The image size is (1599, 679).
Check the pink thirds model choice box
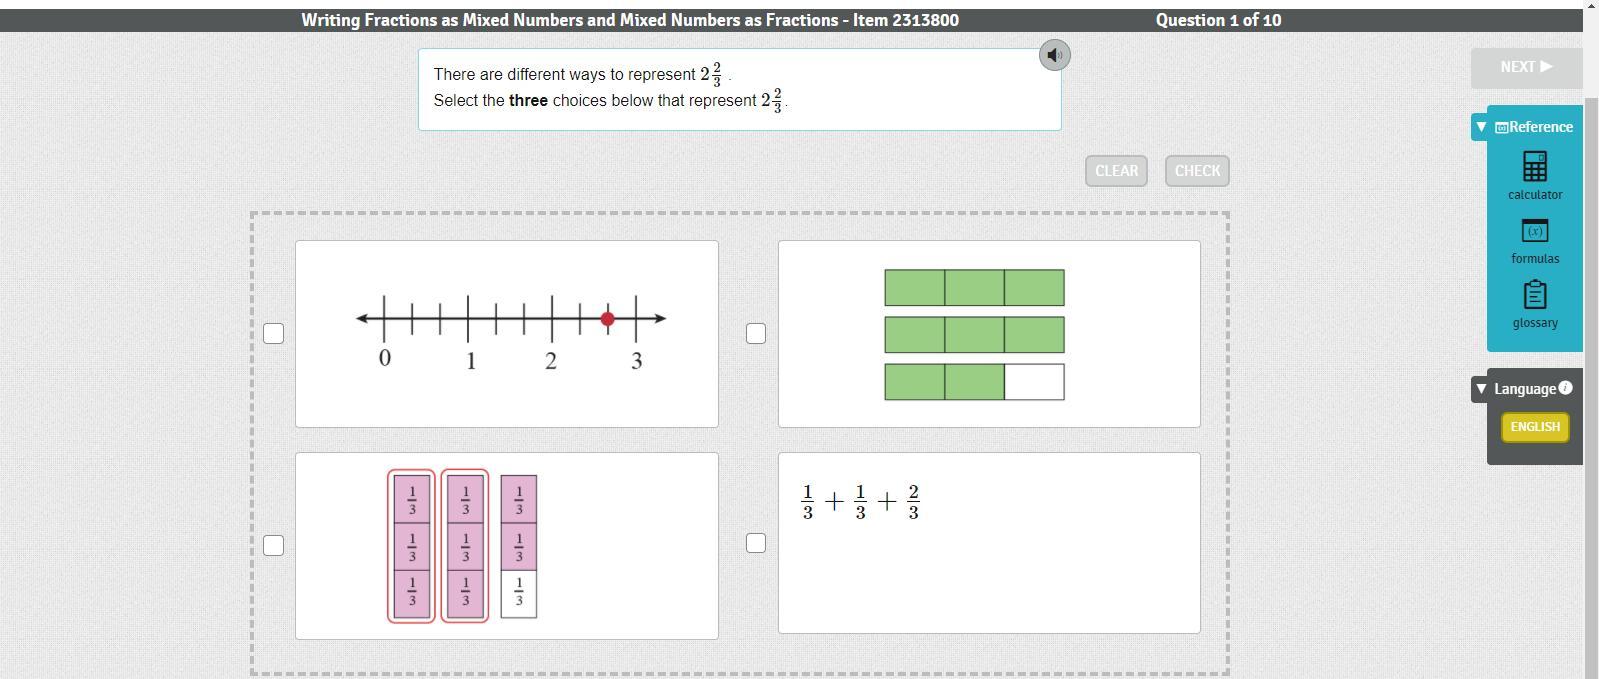(273, 545)
